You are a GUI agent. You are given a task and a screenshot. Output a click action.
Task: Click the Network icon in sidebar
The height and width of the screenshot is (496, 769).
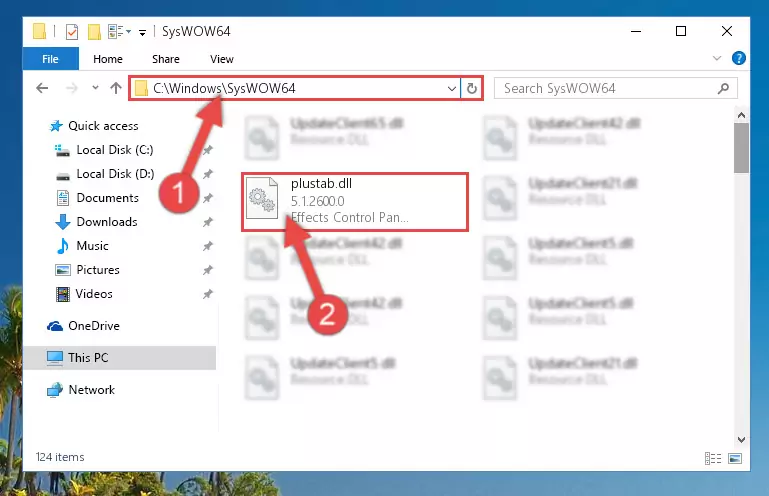pos(55,390)
